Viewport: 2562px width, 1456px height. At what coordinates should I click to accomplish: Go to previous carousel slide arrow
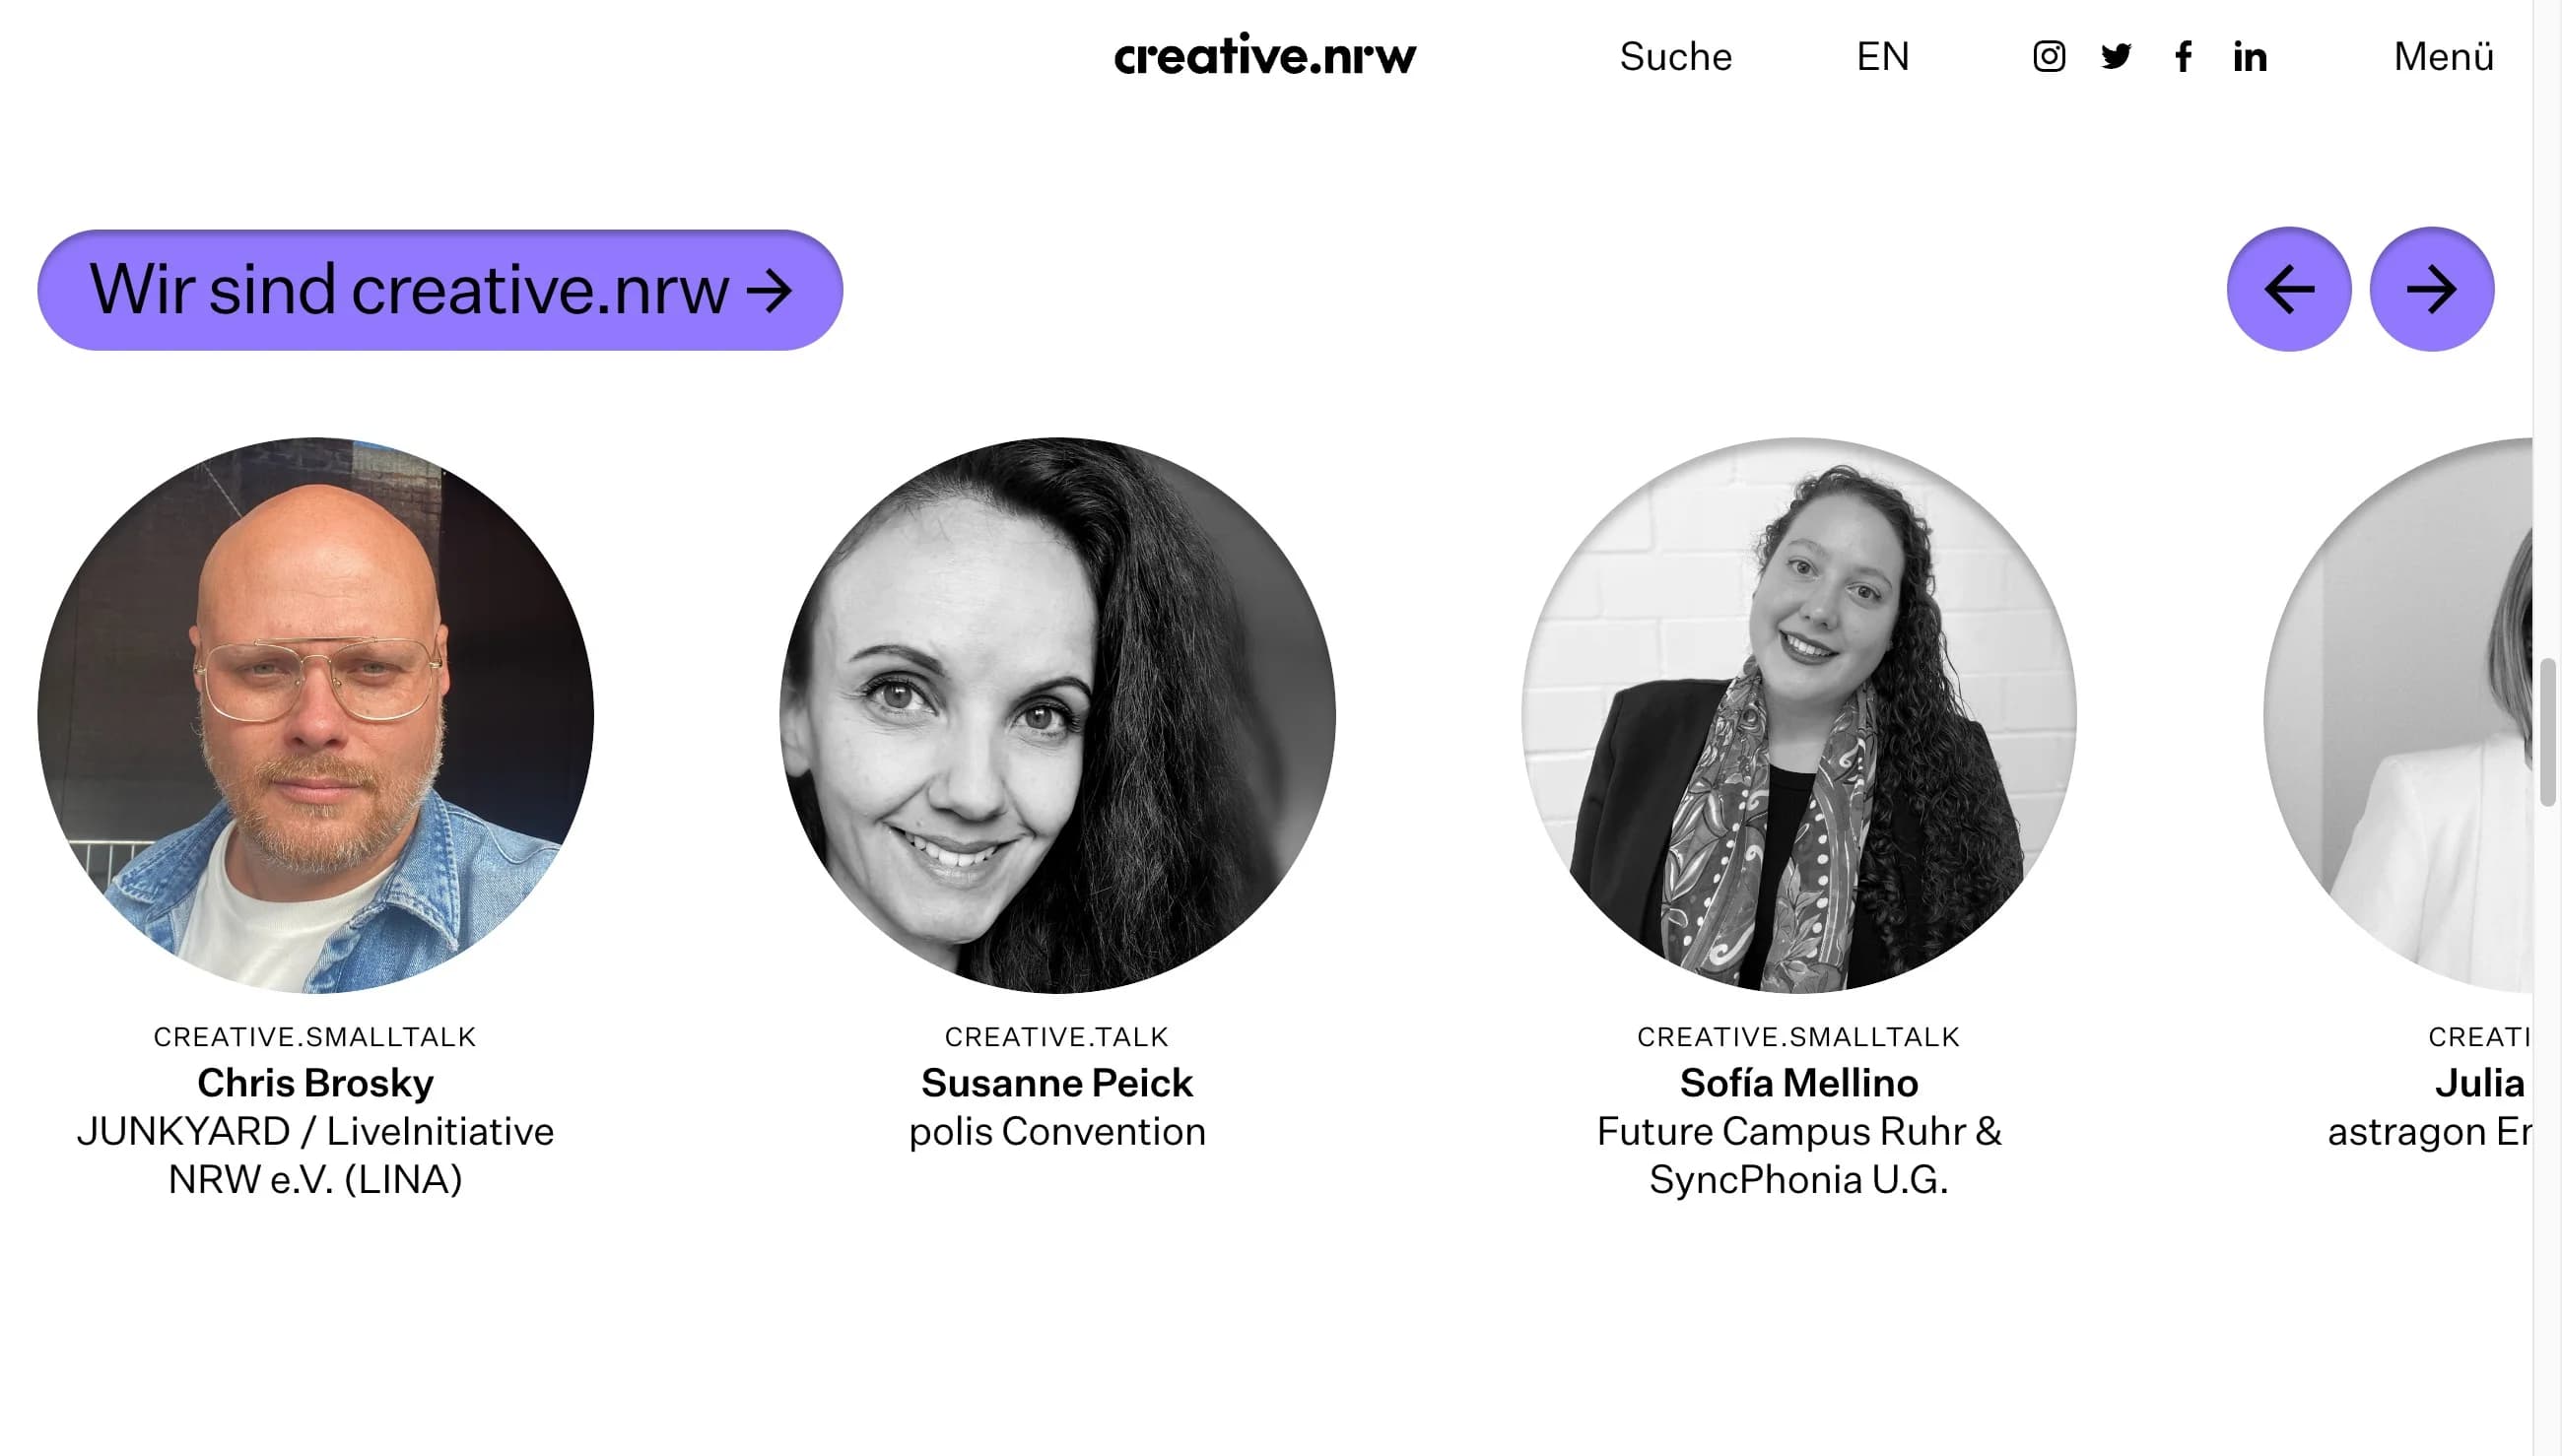coord(2288,290)
